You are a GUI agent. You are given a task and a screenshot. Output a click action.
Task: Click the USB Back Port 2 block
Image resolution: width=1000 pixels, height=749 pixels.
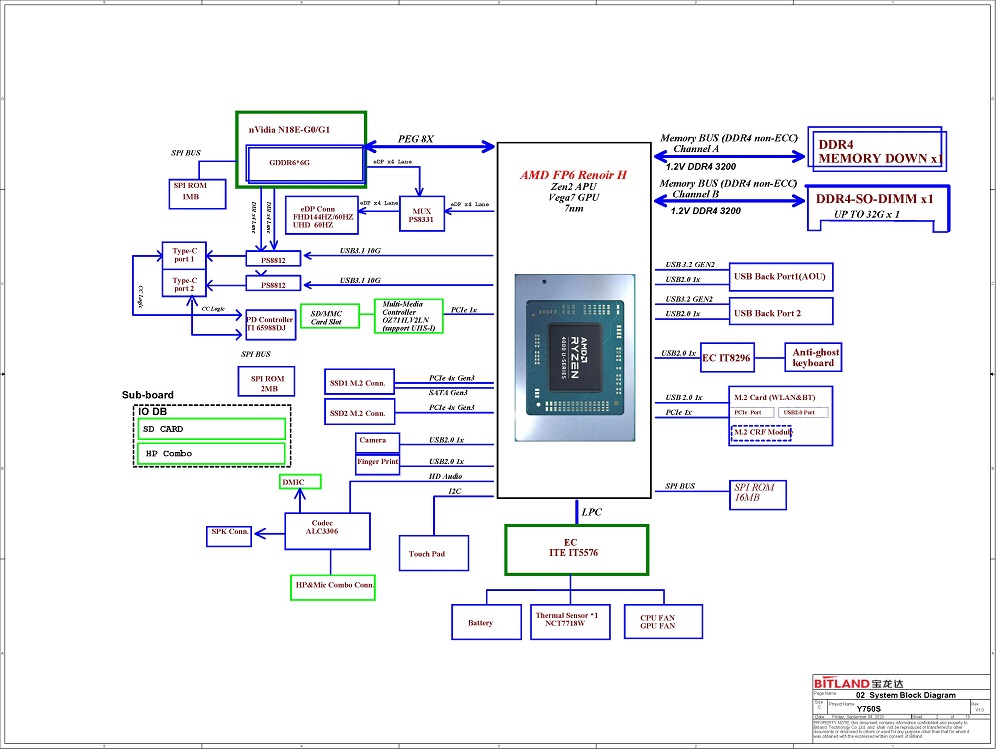(781, 312)
